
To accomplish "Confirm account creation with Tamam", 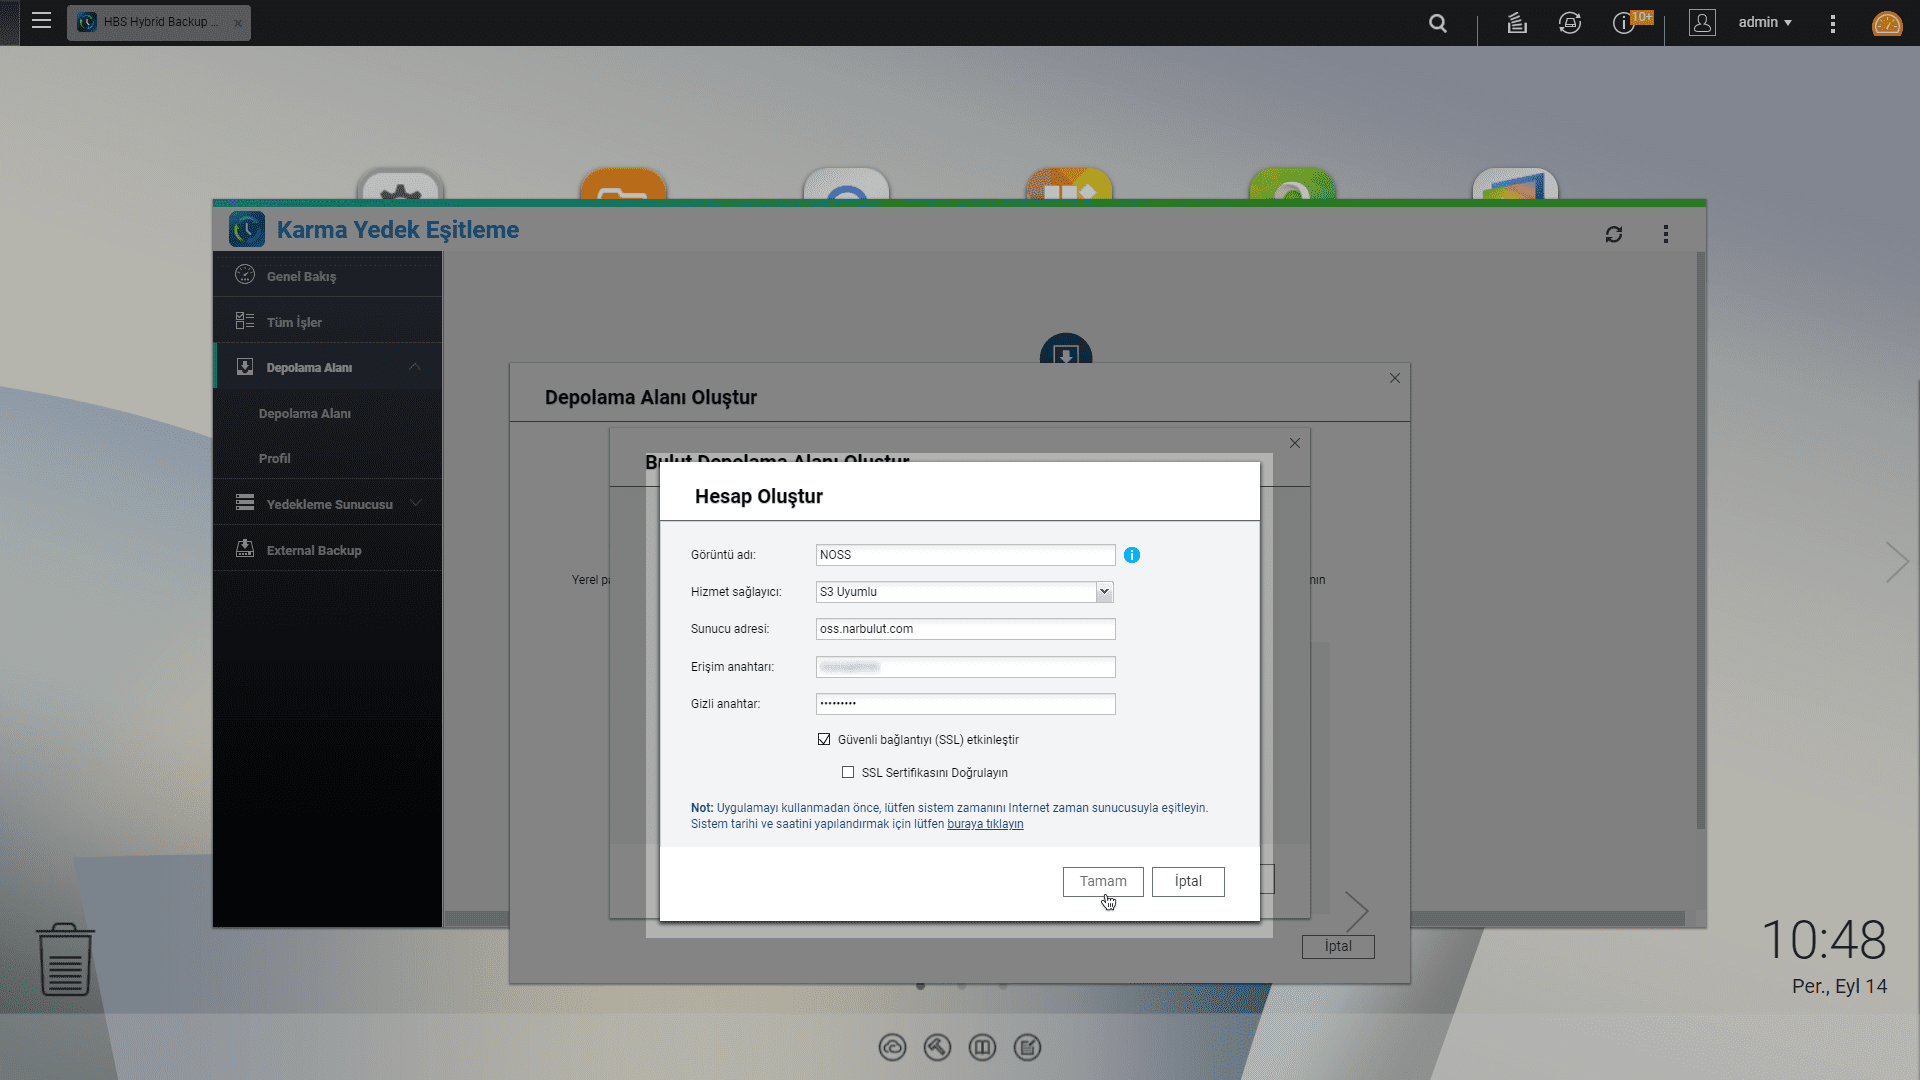I will (1102, 881).
